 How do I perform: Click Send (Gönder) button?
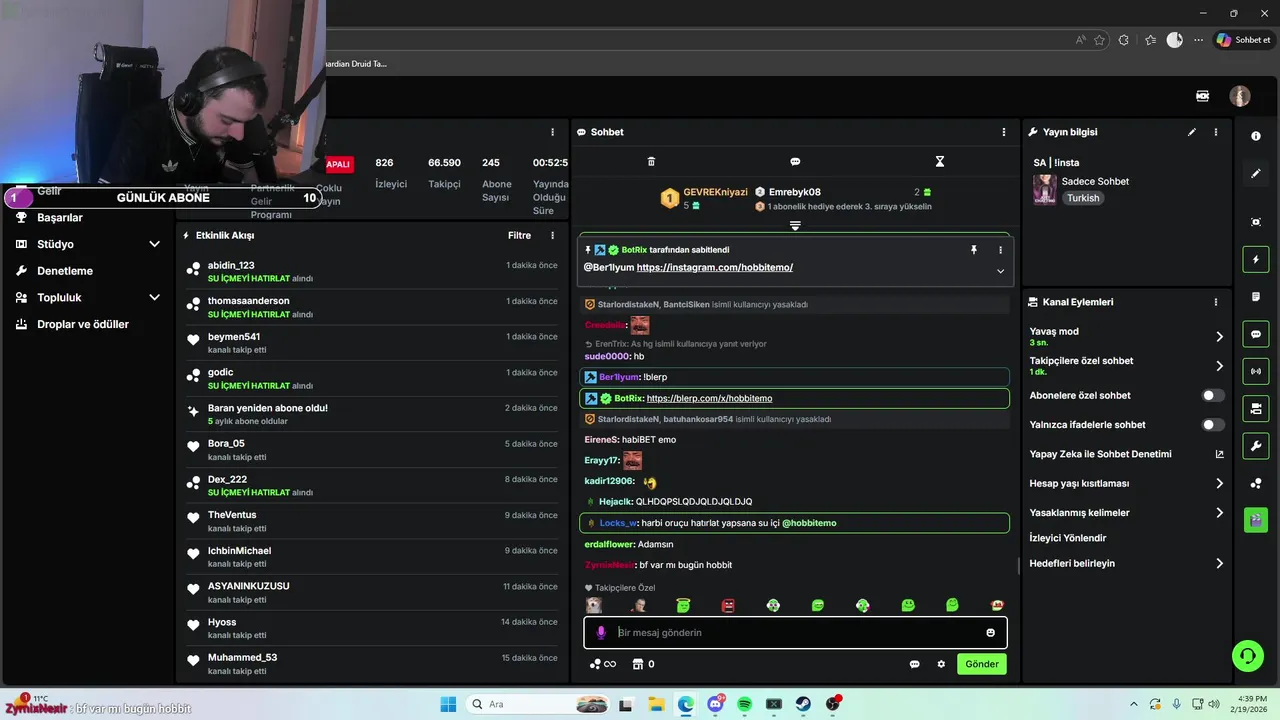pyautogui.click(x=982, y=664)
